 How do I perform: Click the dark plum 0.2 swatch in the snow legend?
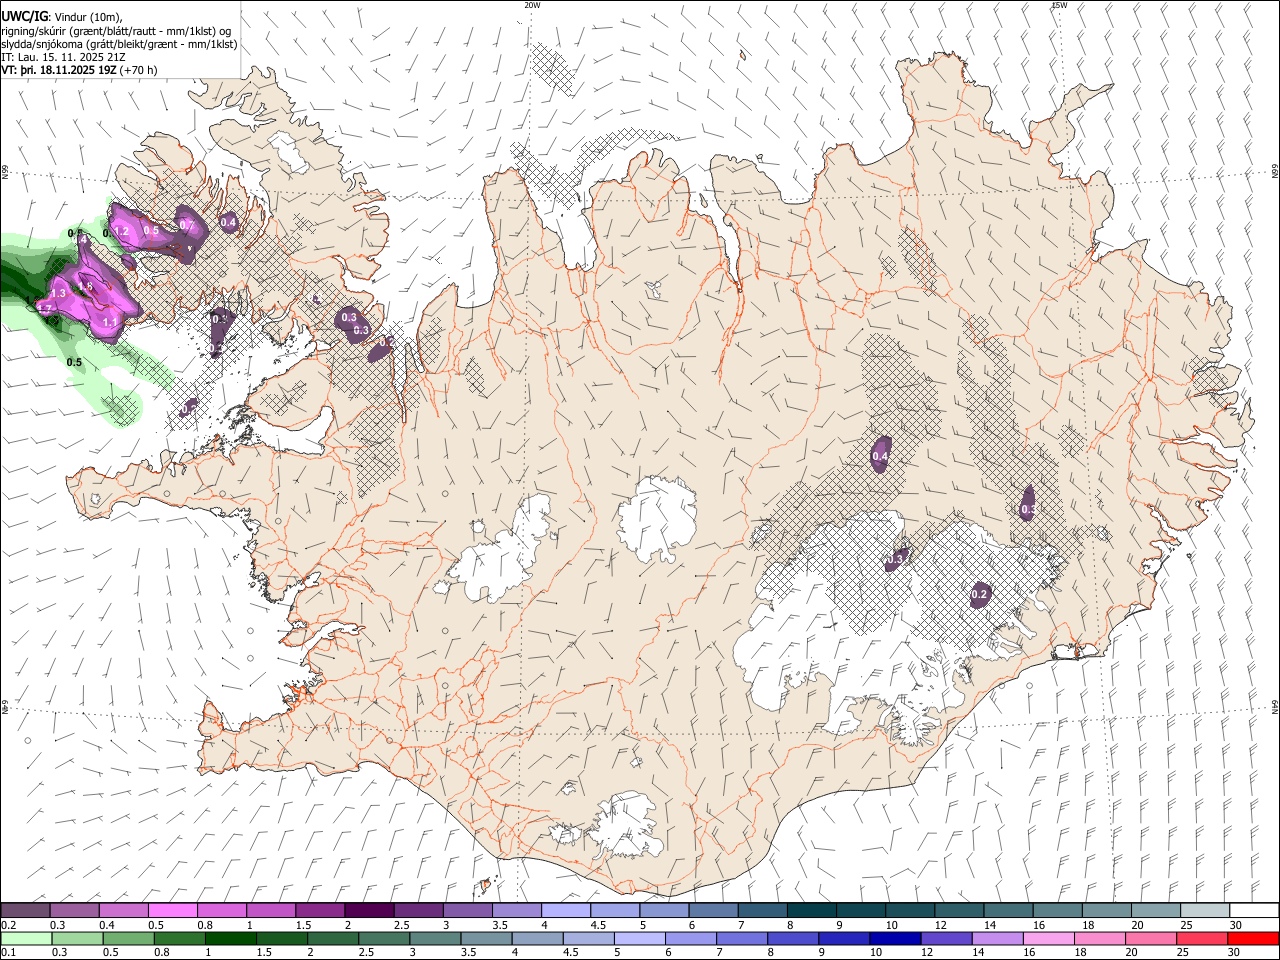[x=26, y=911]
